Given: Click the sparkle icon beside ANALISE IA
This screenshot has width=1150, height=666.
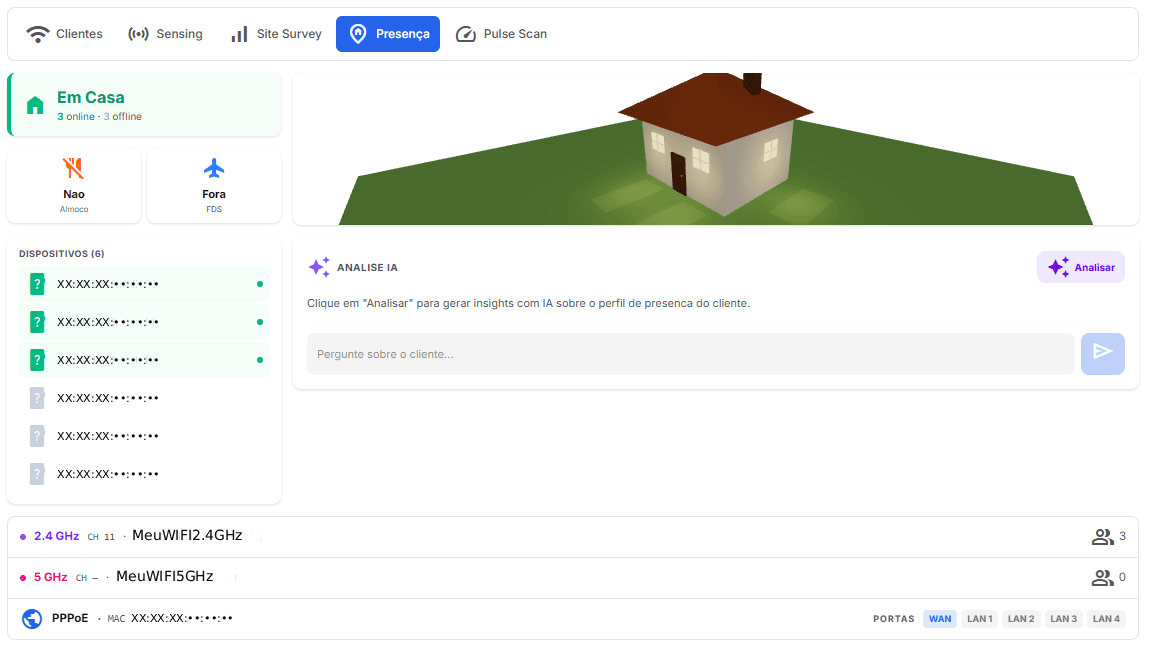Looking at the screenshot, I should 319,267.
